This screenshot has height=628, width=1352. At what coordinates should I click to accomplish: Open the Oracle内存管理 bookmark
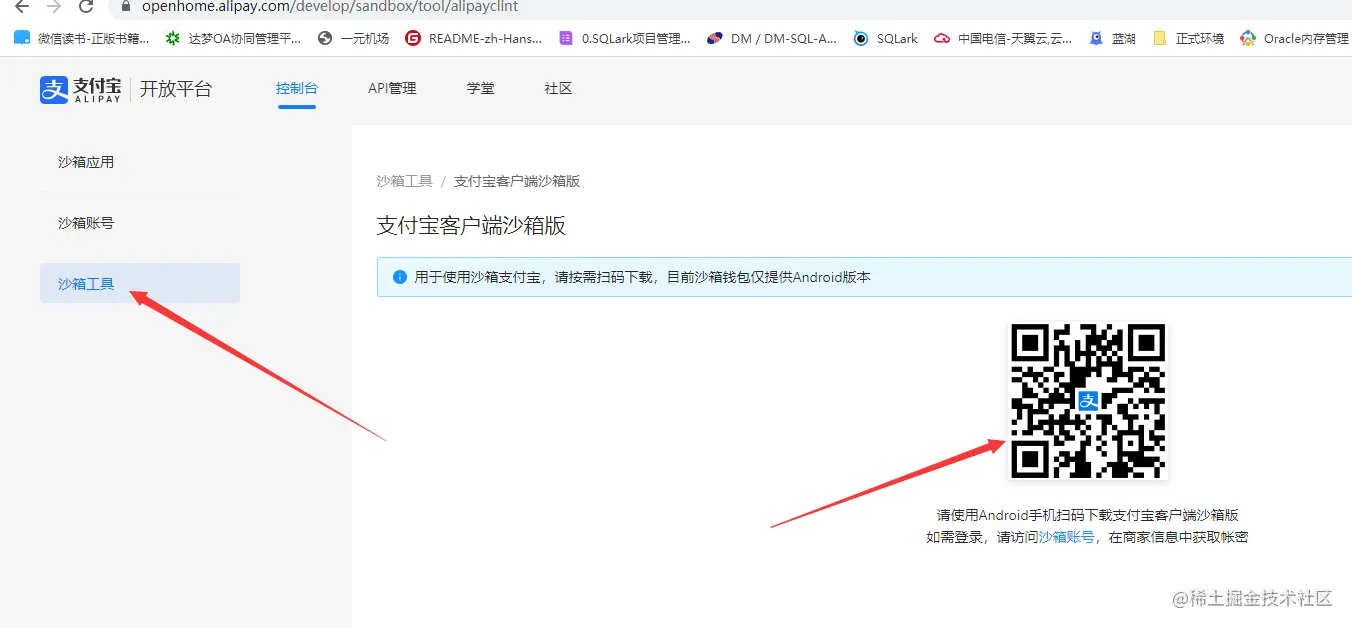1294,38
